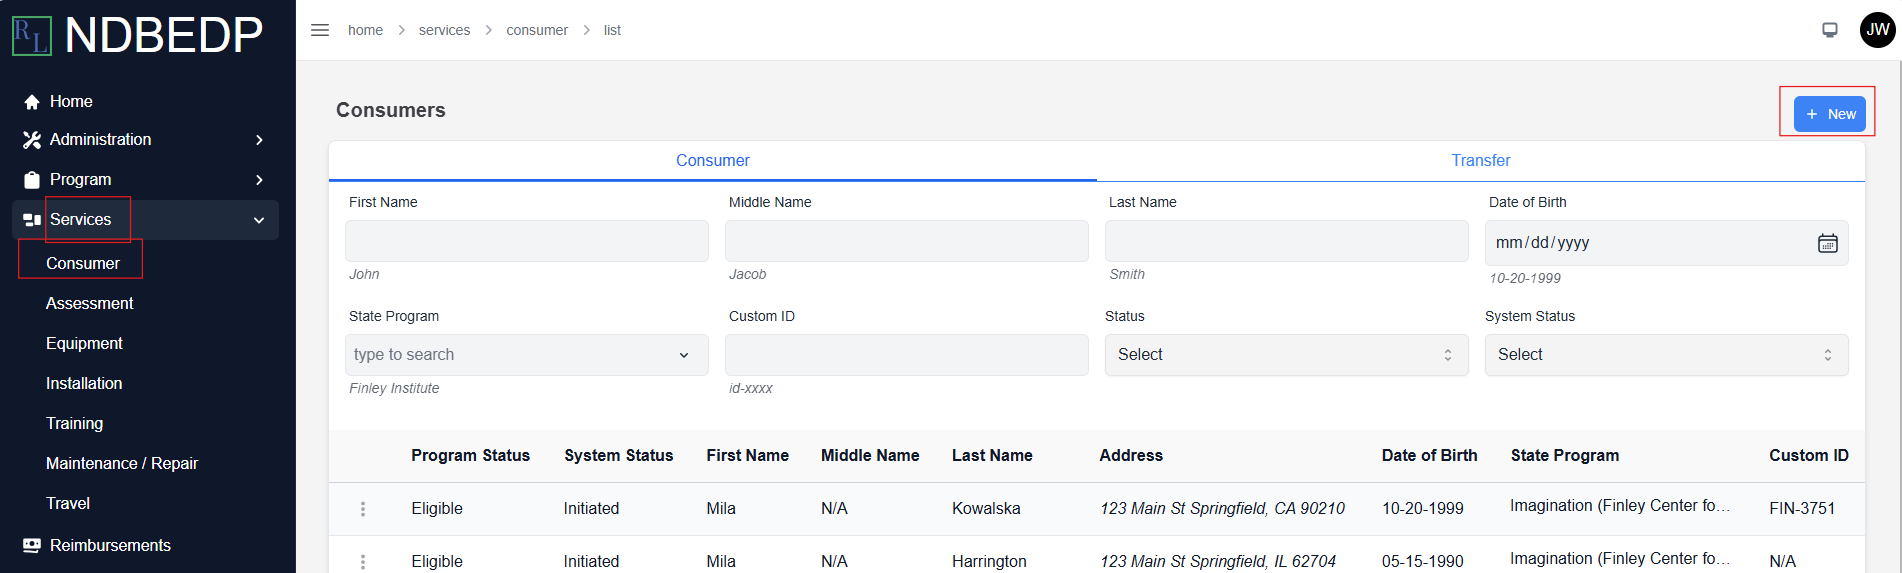This screenshot has width=1902, height=573.
Task: Click the Home house icon in sidebar
Action: [x=32, y=102]
